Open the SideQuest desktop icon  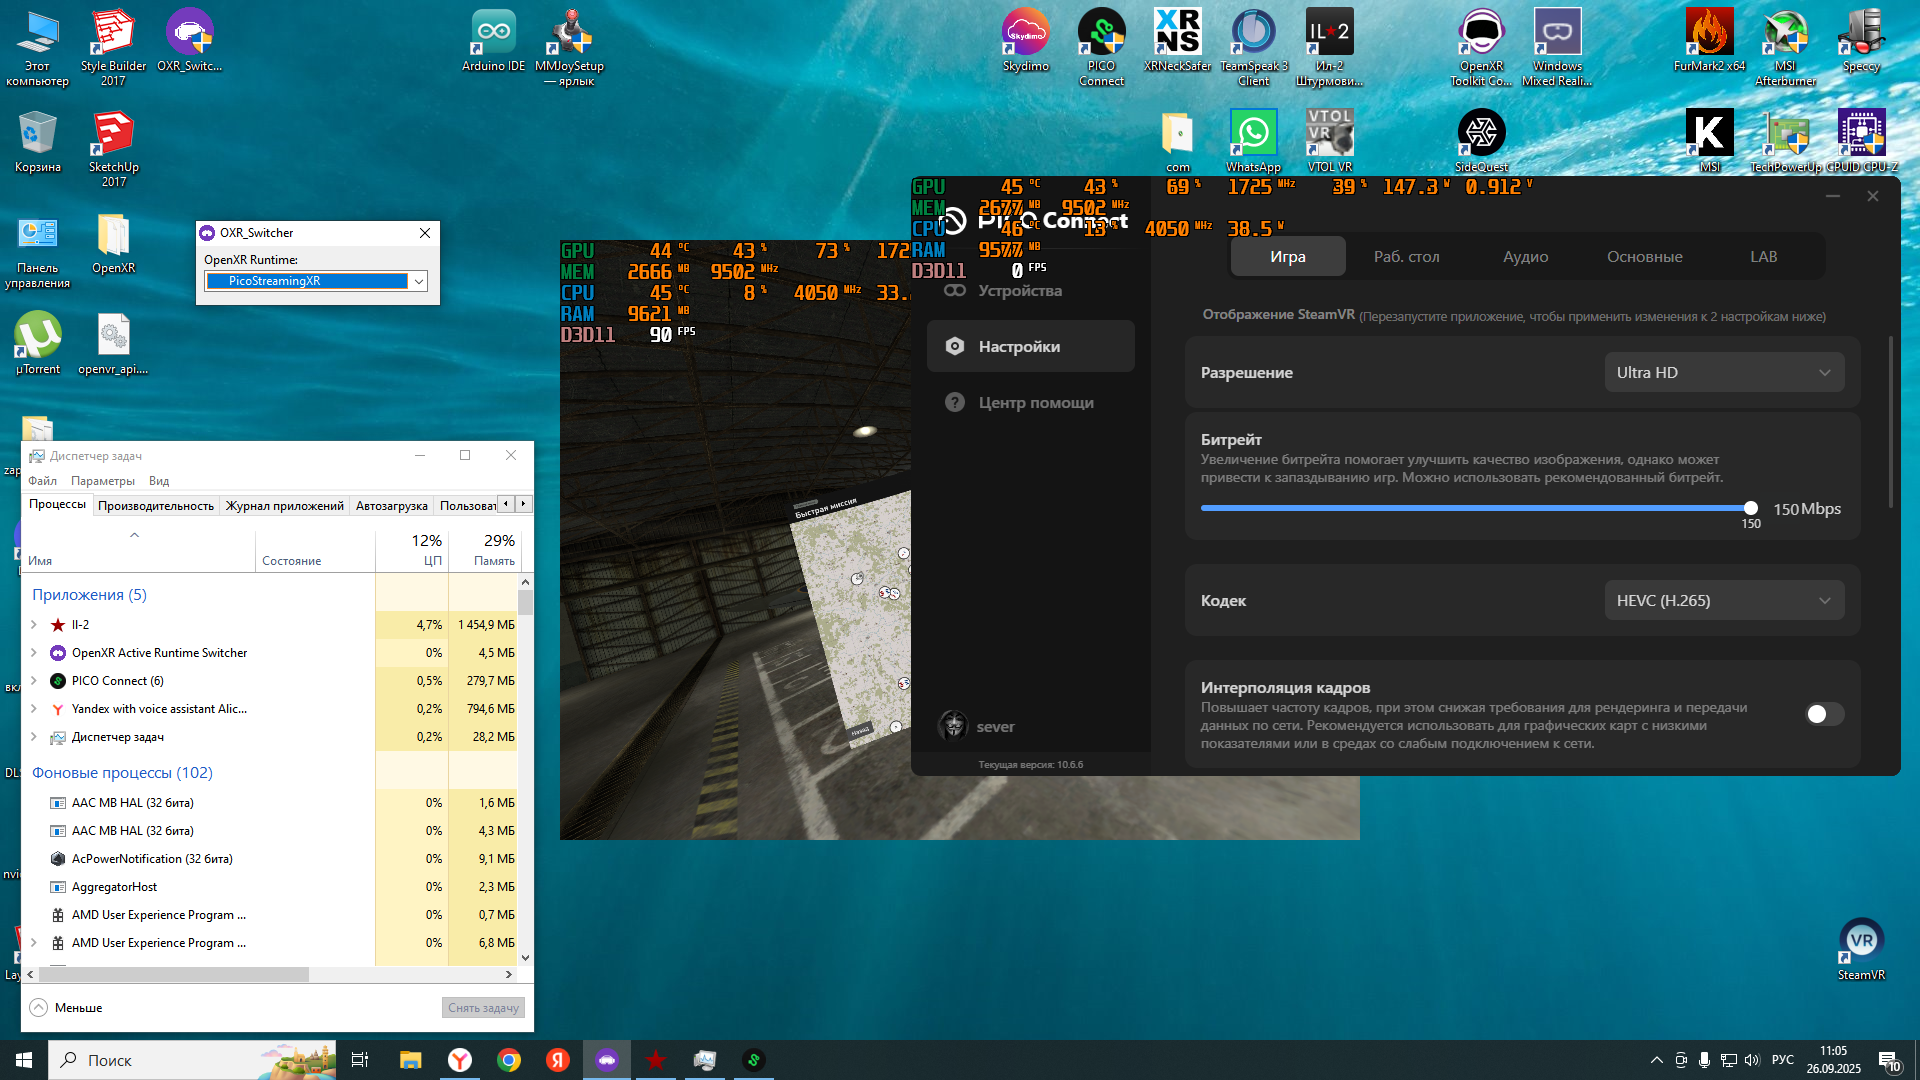point(1481,134)
